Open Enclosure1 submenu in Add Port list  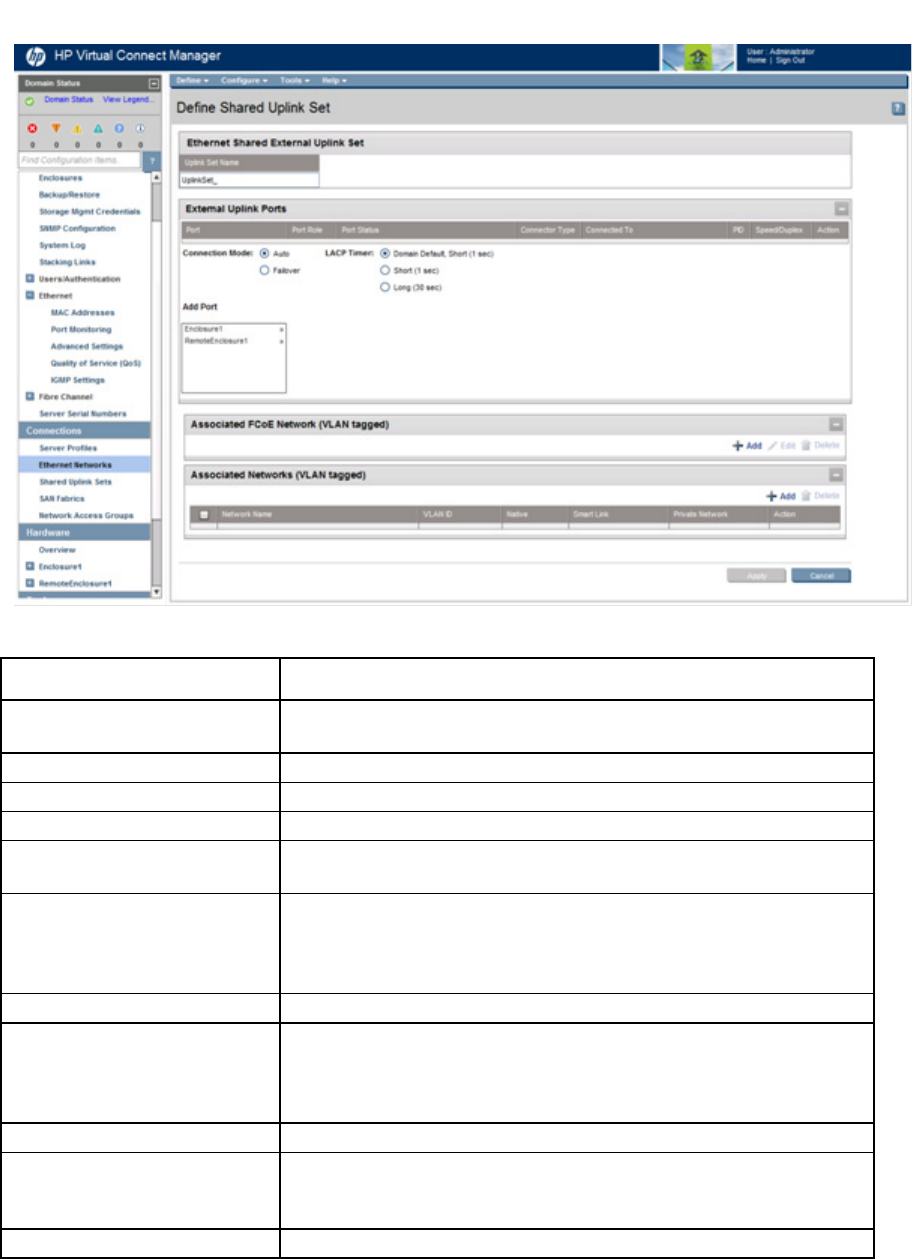click(281, 329)
